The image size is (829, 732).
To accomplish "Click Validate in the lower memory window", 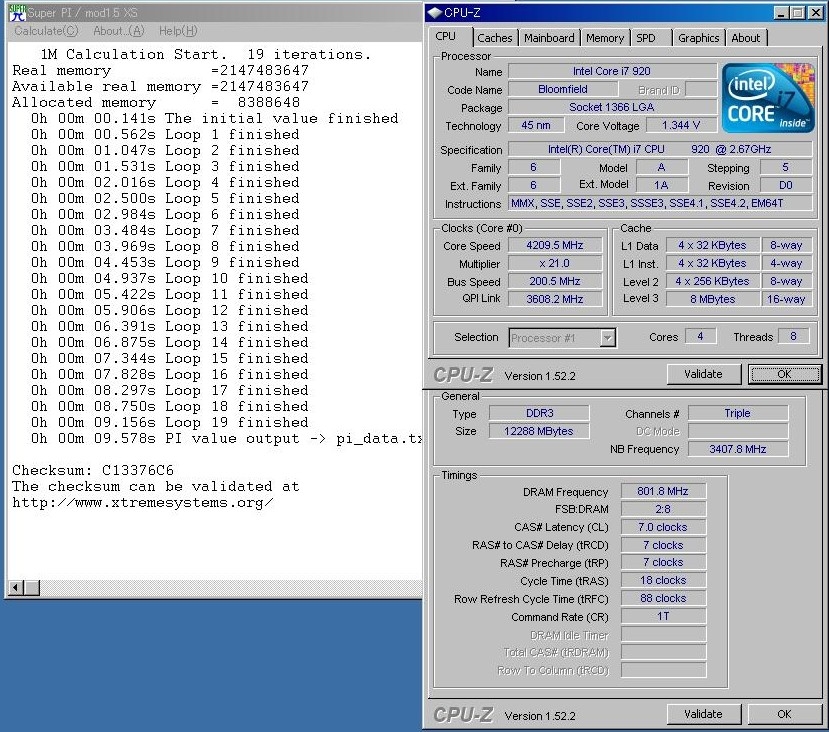I will point(703,714).
